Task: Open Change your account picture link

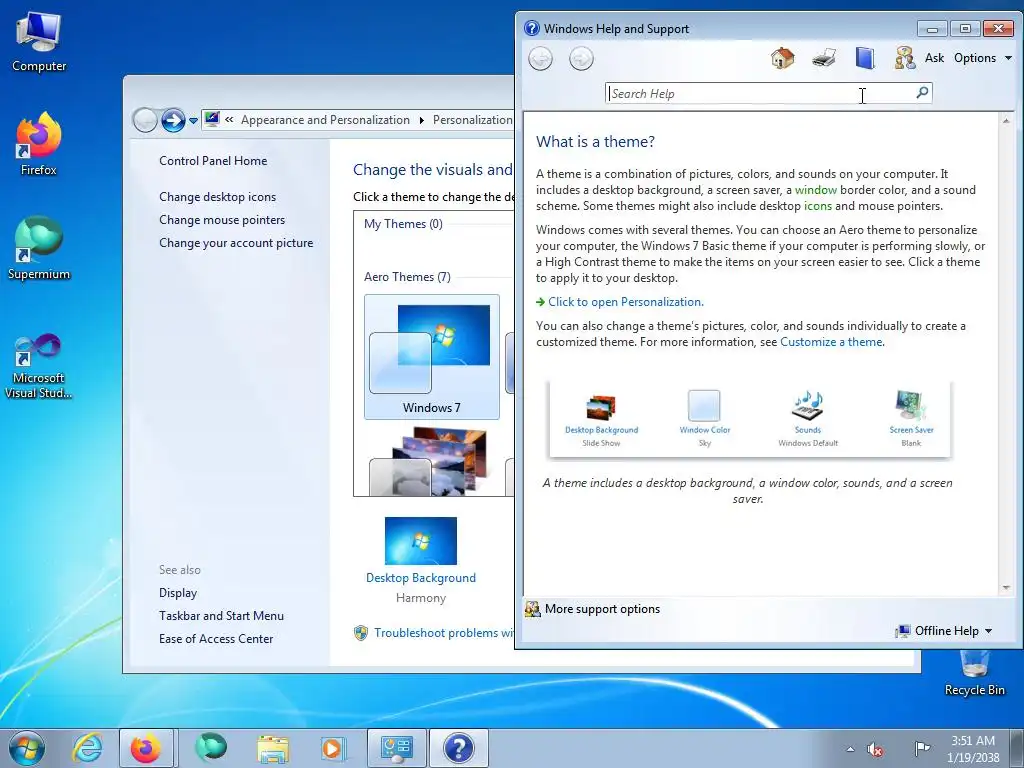Action: click(x=236, y=242)
